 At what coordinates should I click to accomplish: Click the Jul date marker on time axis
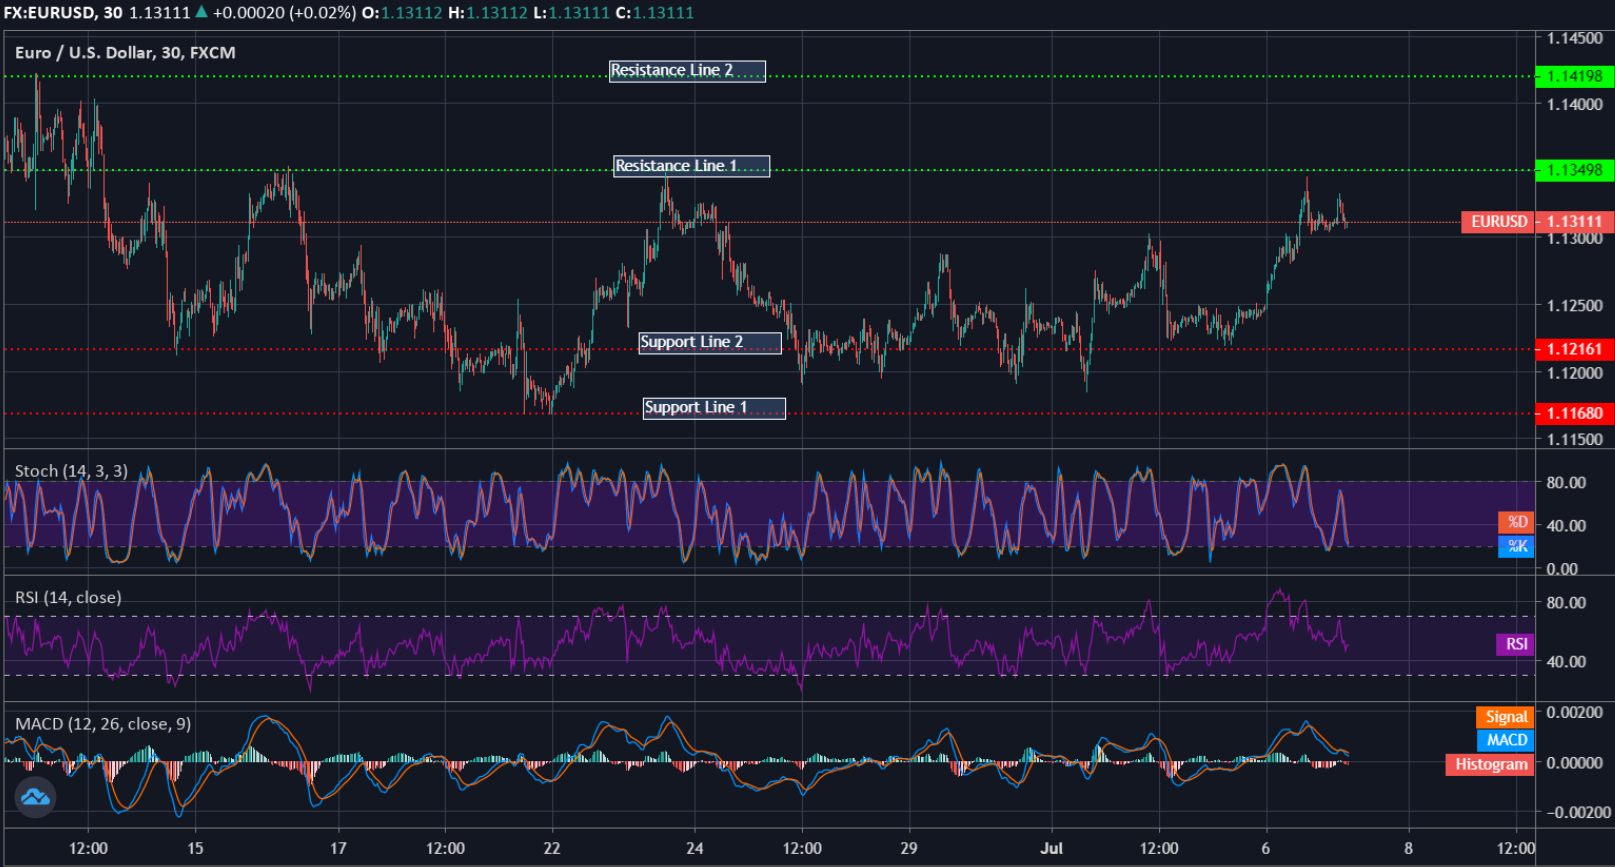pos(1051,848)
